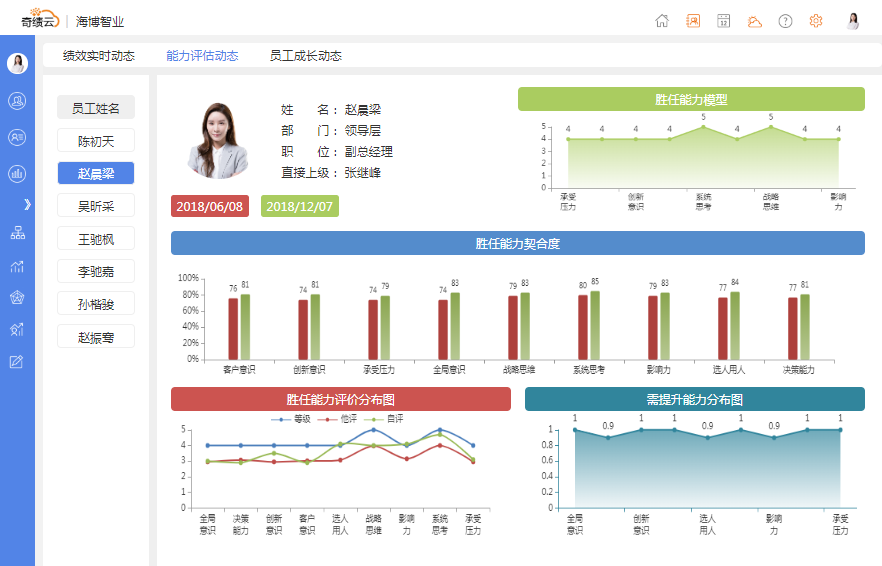Go to home via house icon
The image size is (882, 566).
coord(662,21)
